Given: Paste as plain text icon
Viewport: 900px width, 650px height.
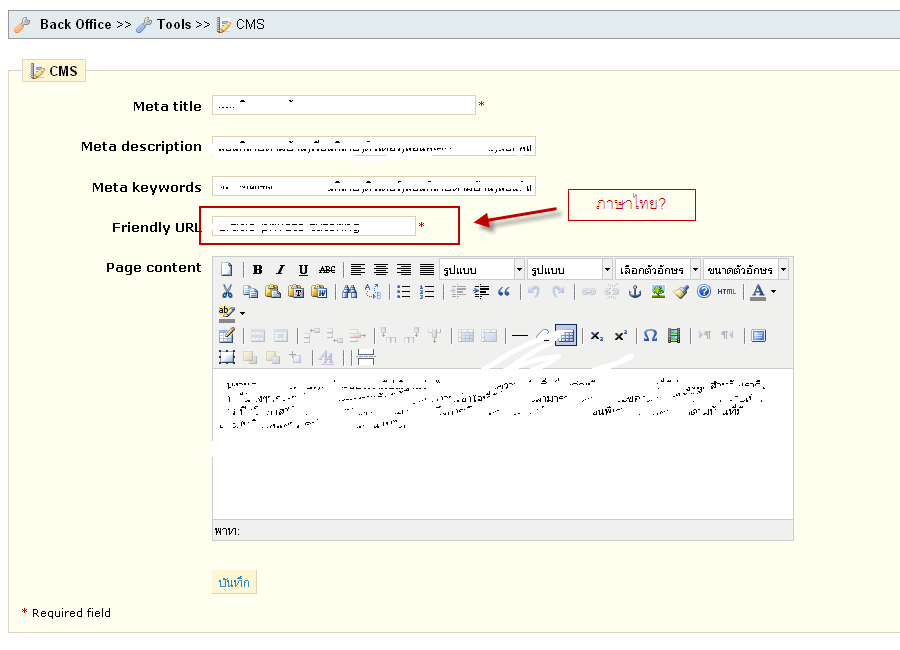Looking at the screenshot, I should [296, 292].
